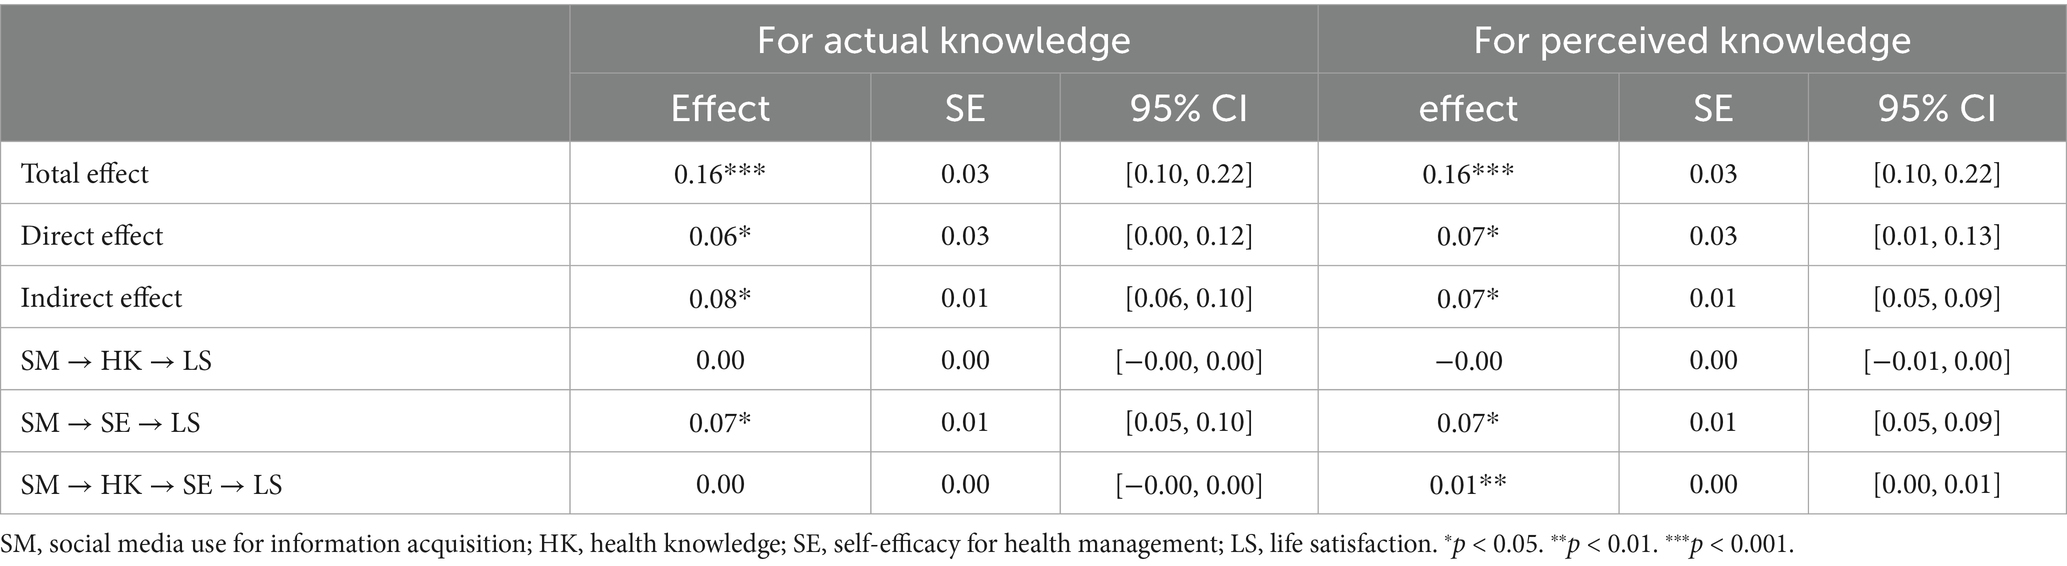Click the first '95% CI' subheader
2067x566 pixels.
tap(1189, 107)
